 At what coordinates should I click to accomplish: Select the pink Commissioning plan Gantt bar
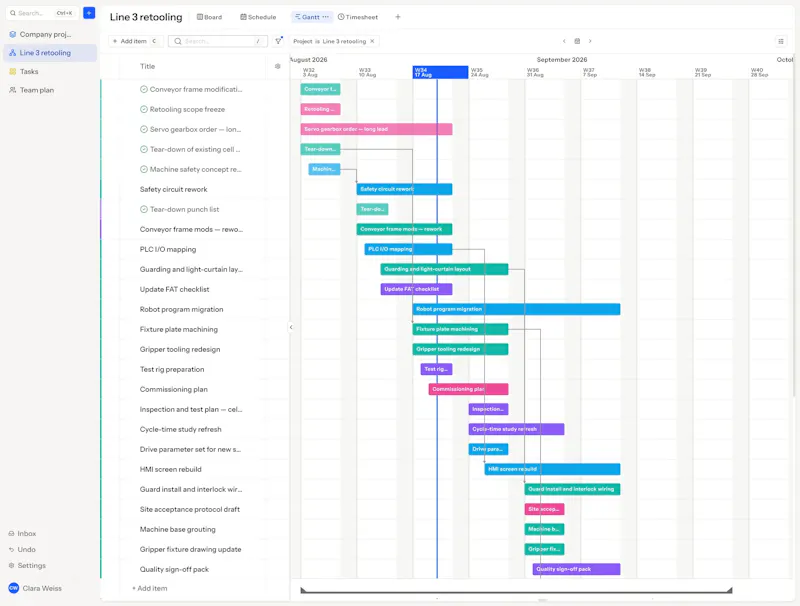tap(468, 389)
